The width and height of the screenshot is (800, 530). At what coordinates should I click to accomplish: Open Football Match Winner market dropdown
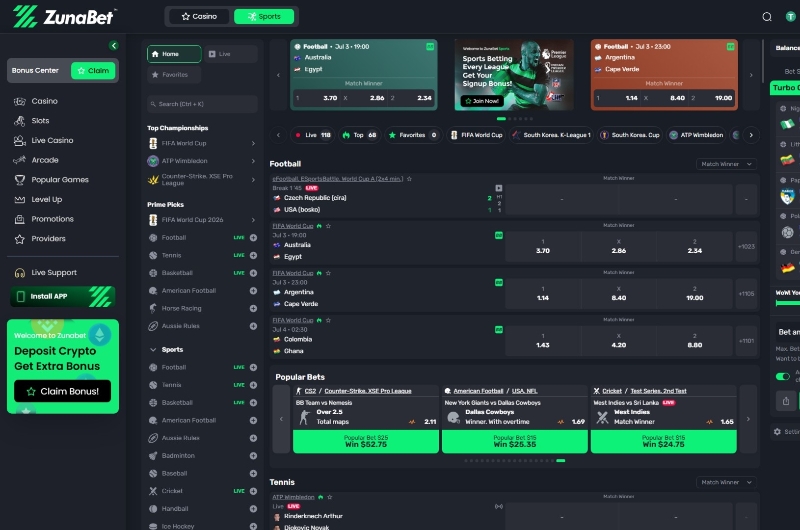(x=726, y=164)
